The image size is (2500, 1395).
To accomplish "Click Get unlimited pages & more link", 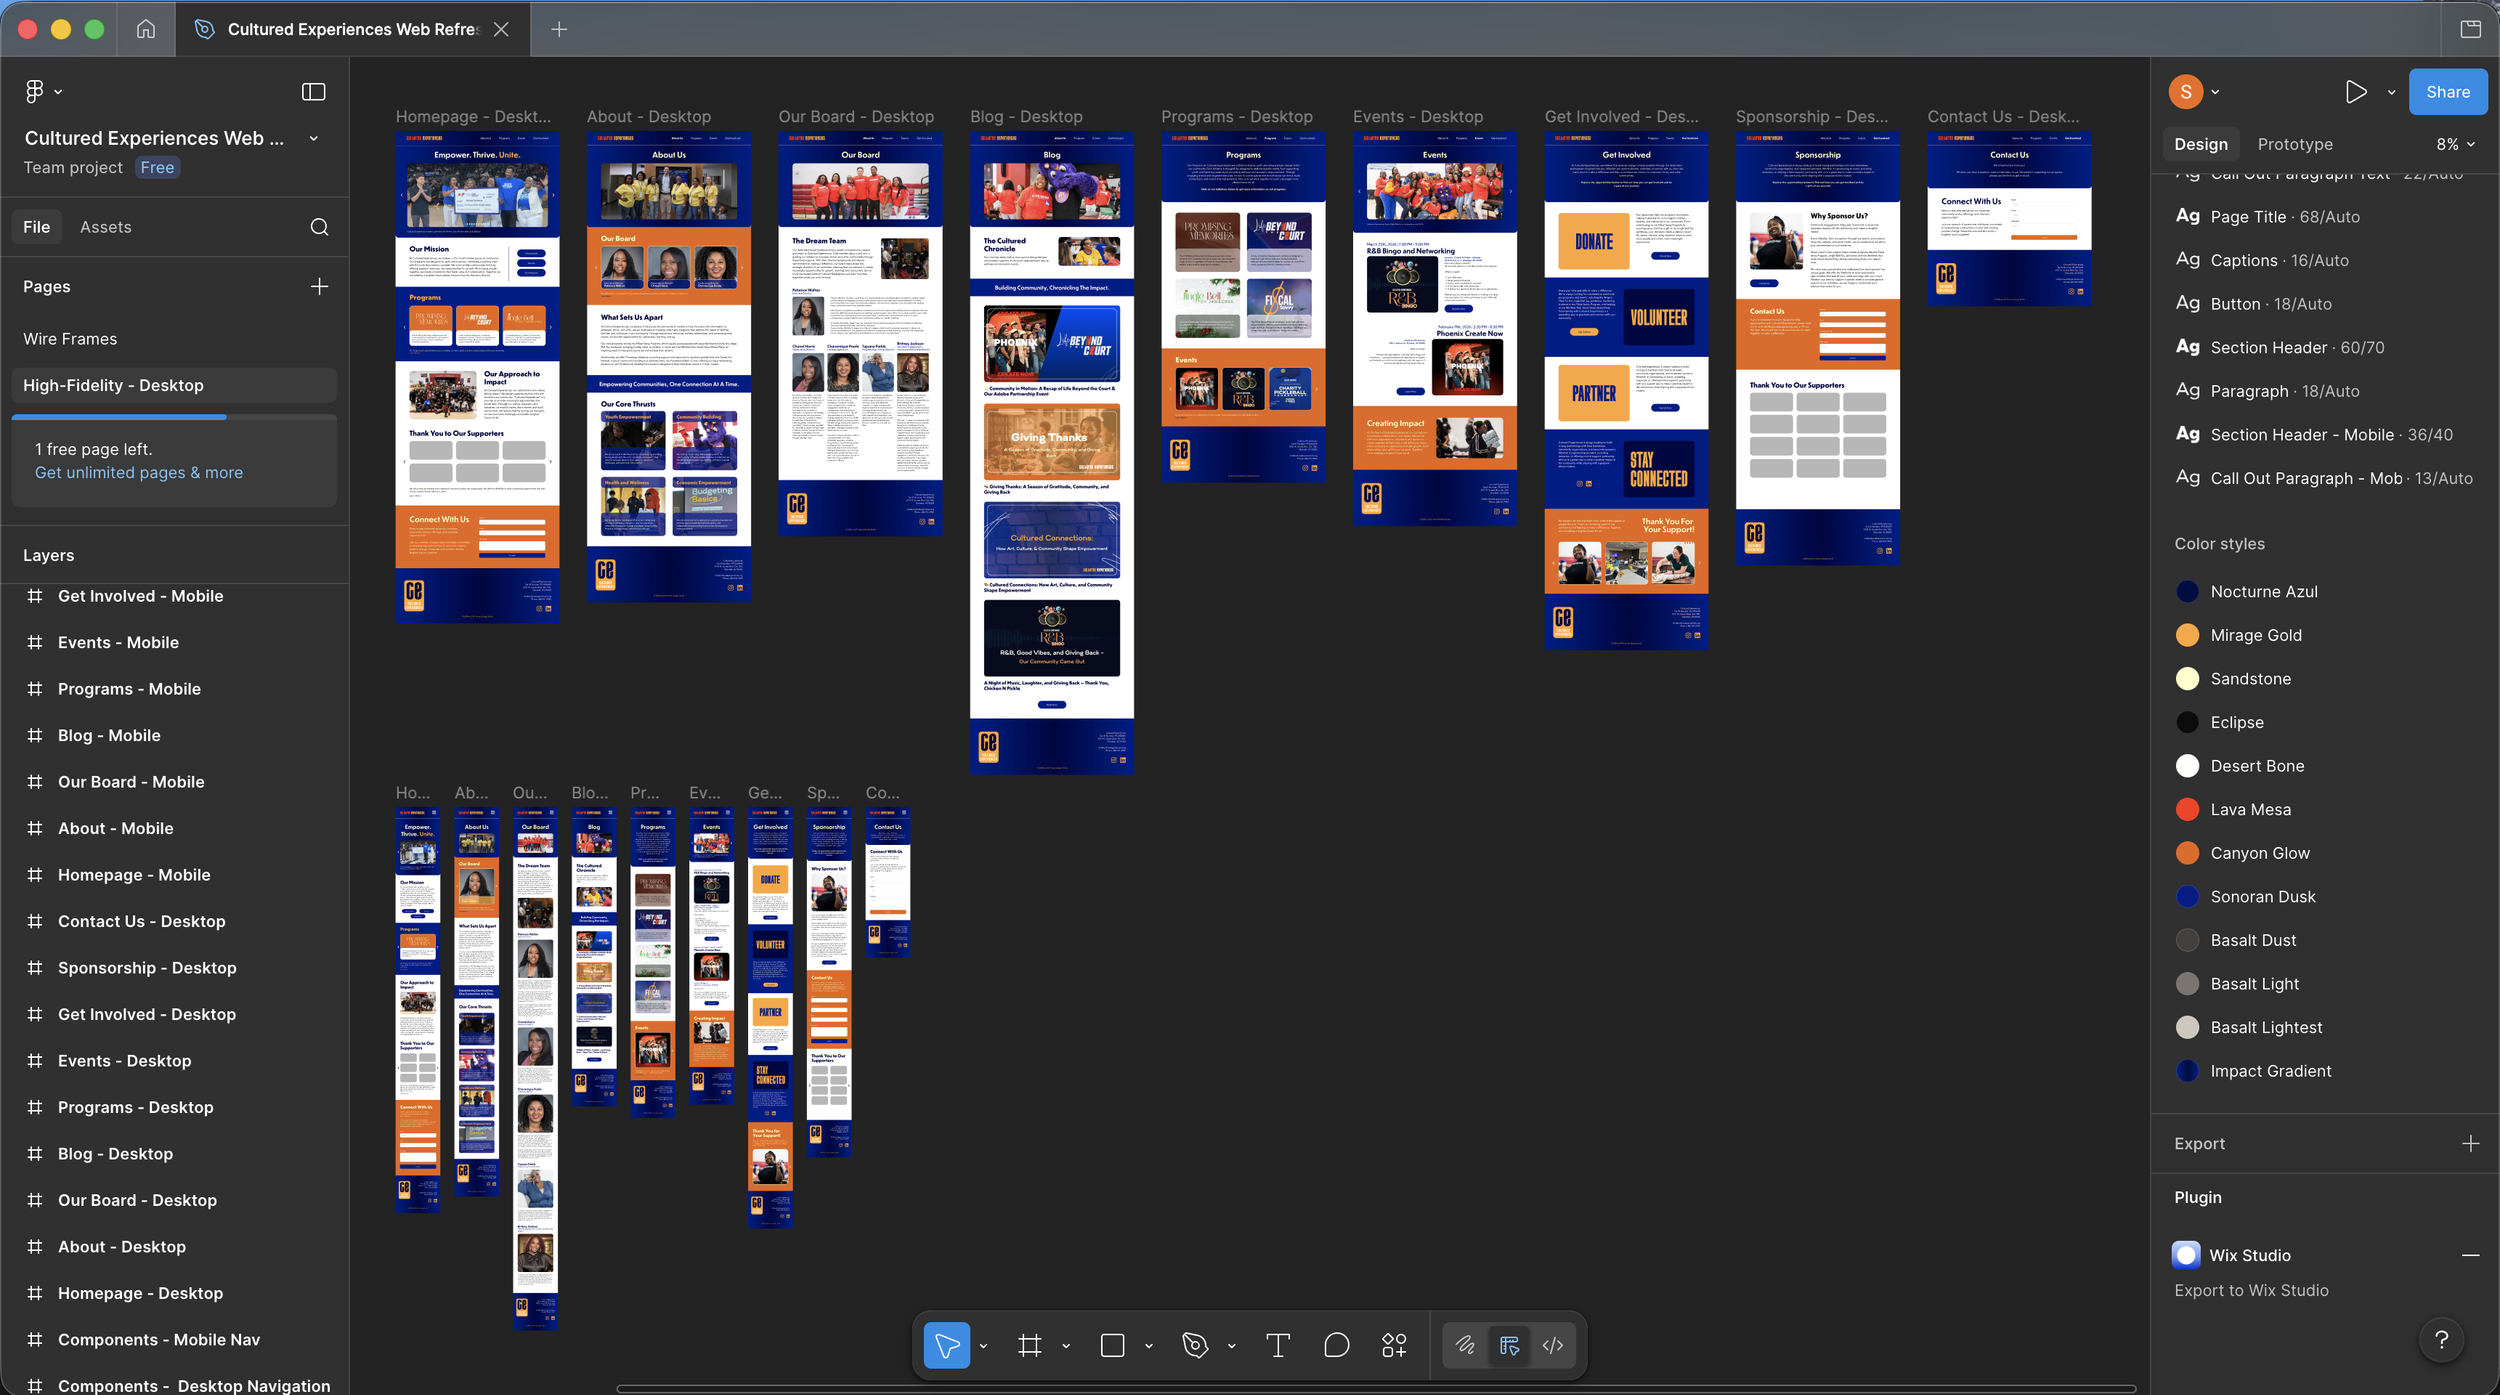I will 139,472.
